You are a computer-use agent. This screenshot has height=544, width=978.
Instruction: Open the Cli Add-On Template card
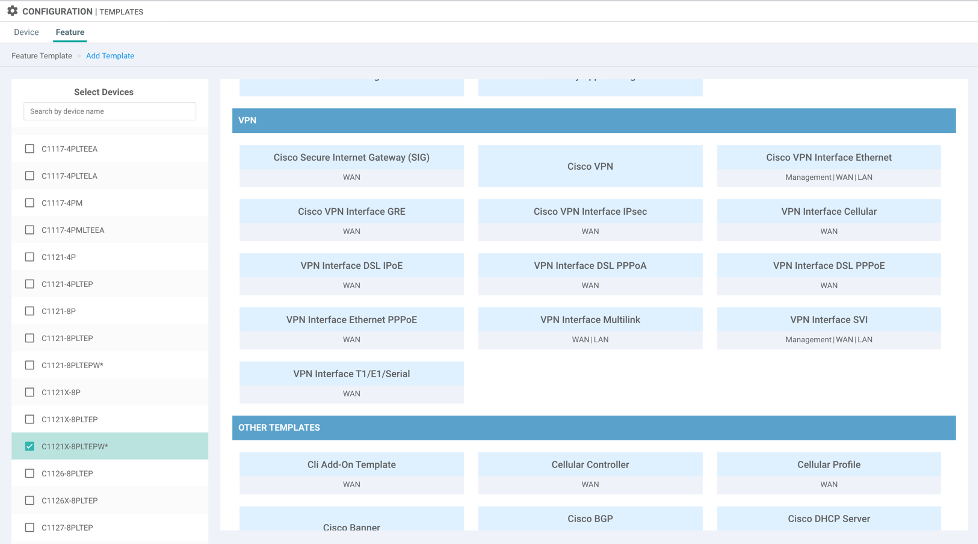(351, 474)
